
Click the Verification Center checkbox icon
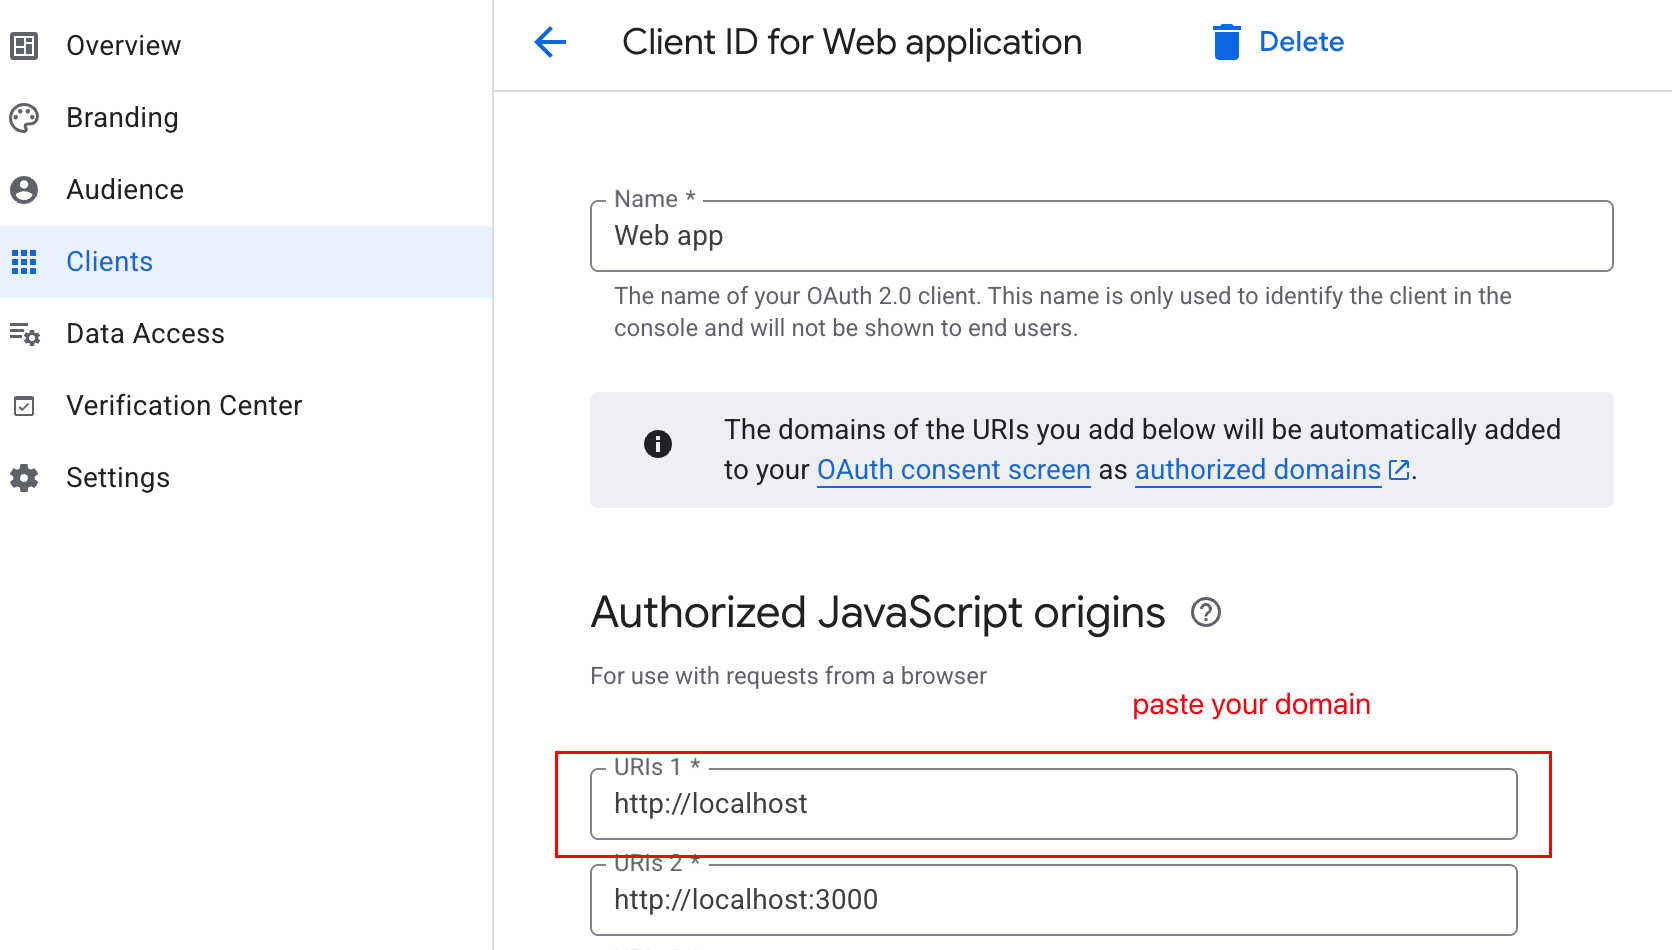[24, 406]
